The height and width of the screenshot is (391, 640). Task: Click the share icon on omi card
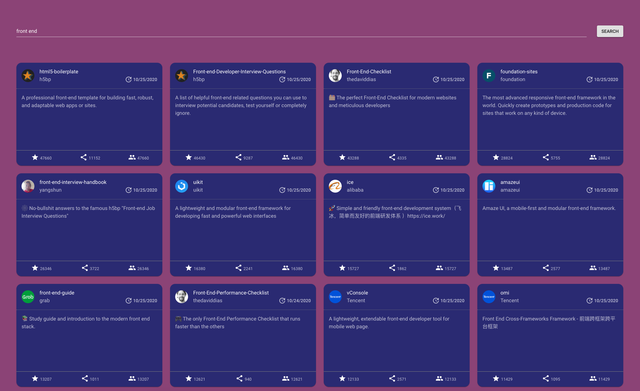pos(546,378)
